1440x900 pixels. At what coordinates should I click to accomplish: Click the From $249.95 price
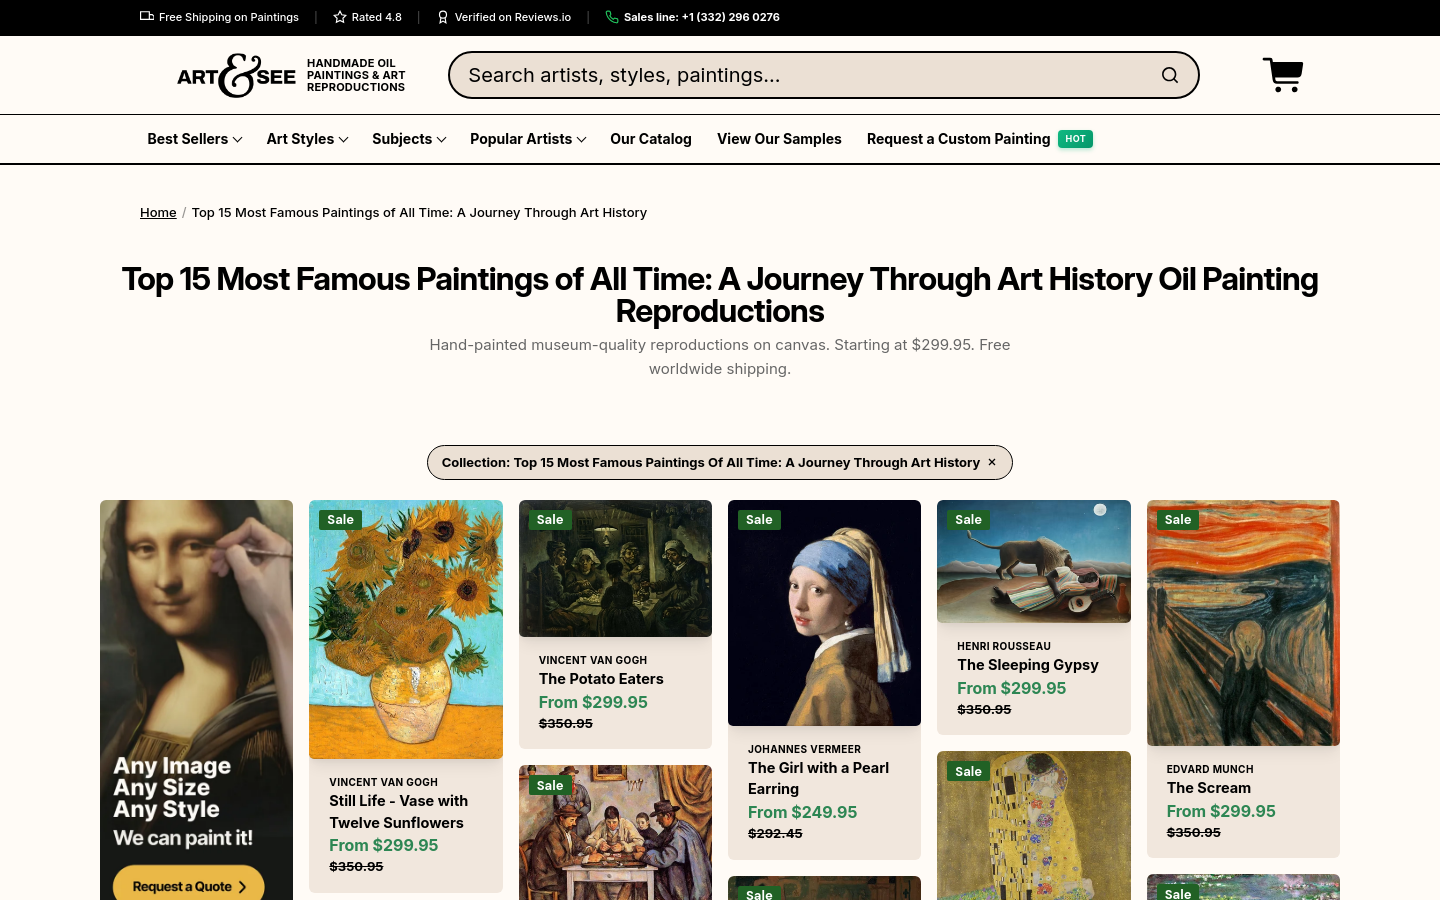click(x=803, y=812)
